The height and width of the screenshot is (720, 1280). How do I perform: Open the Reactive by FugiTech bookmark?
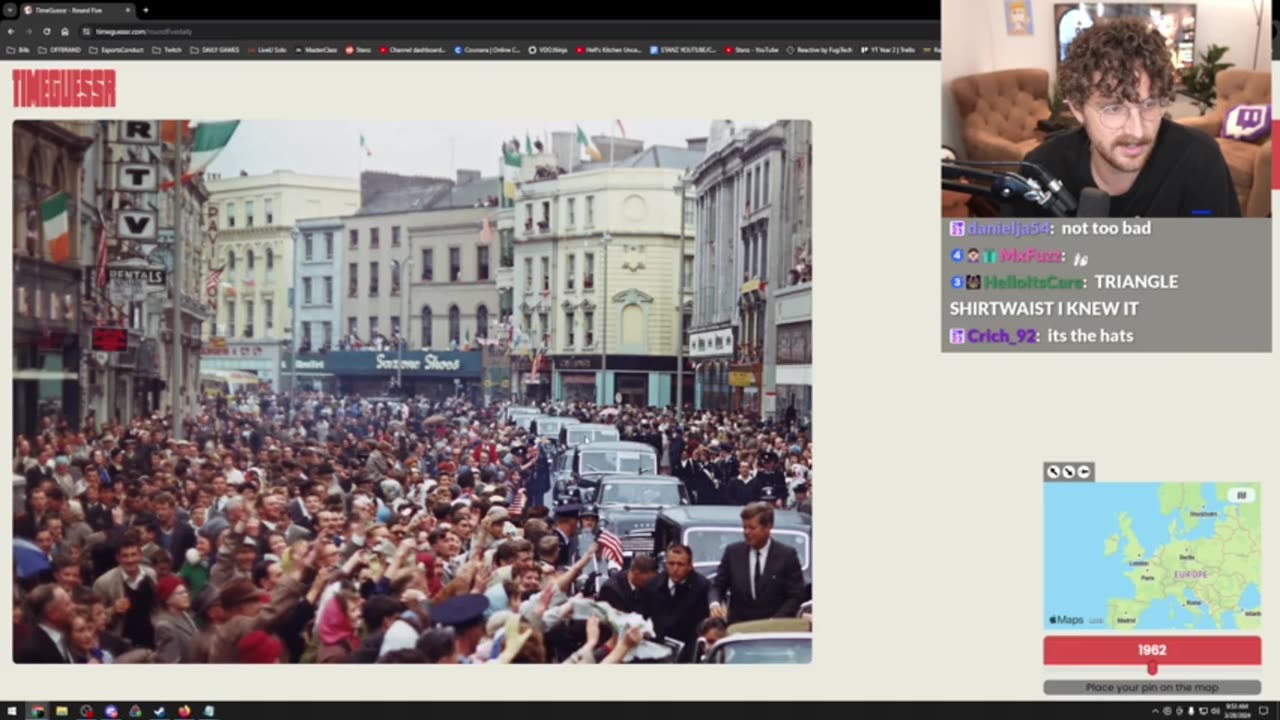click(820, 49)
